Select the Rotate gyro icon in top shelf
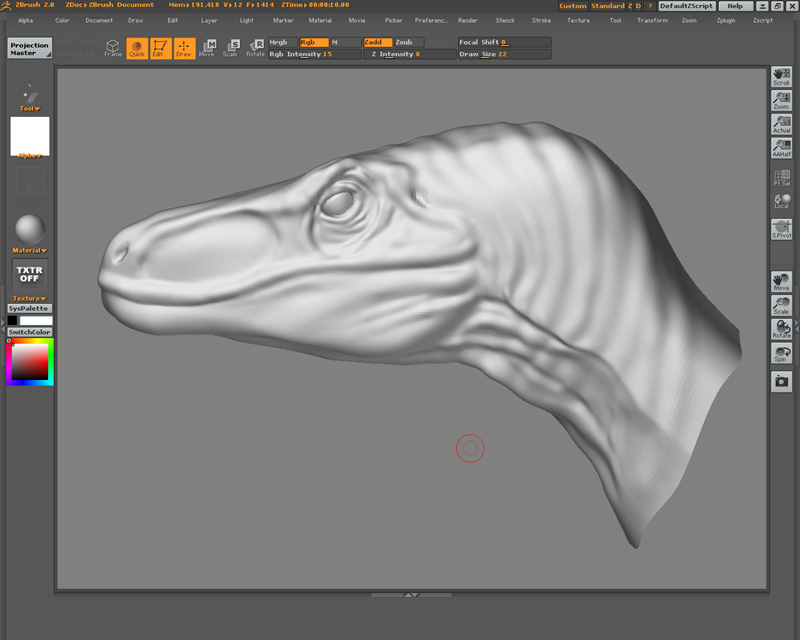The height and width of the screenshot is (640, 800). (255, 48)
